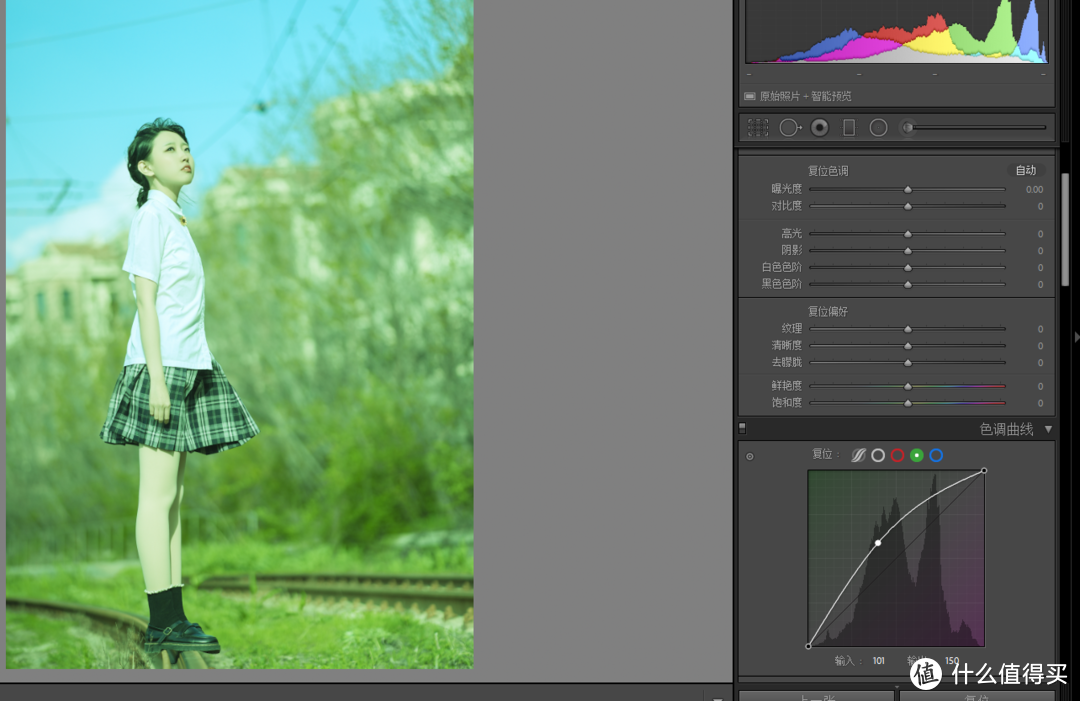Expand the right-side panel edge arrow

(1076, 338)
